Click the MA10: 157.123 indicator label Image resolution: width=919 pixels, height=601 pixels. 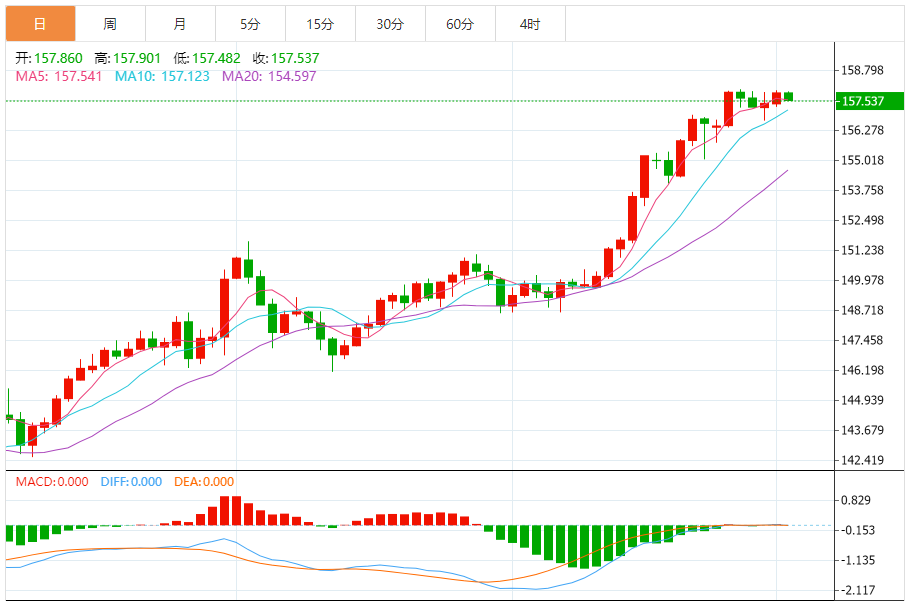162,76
